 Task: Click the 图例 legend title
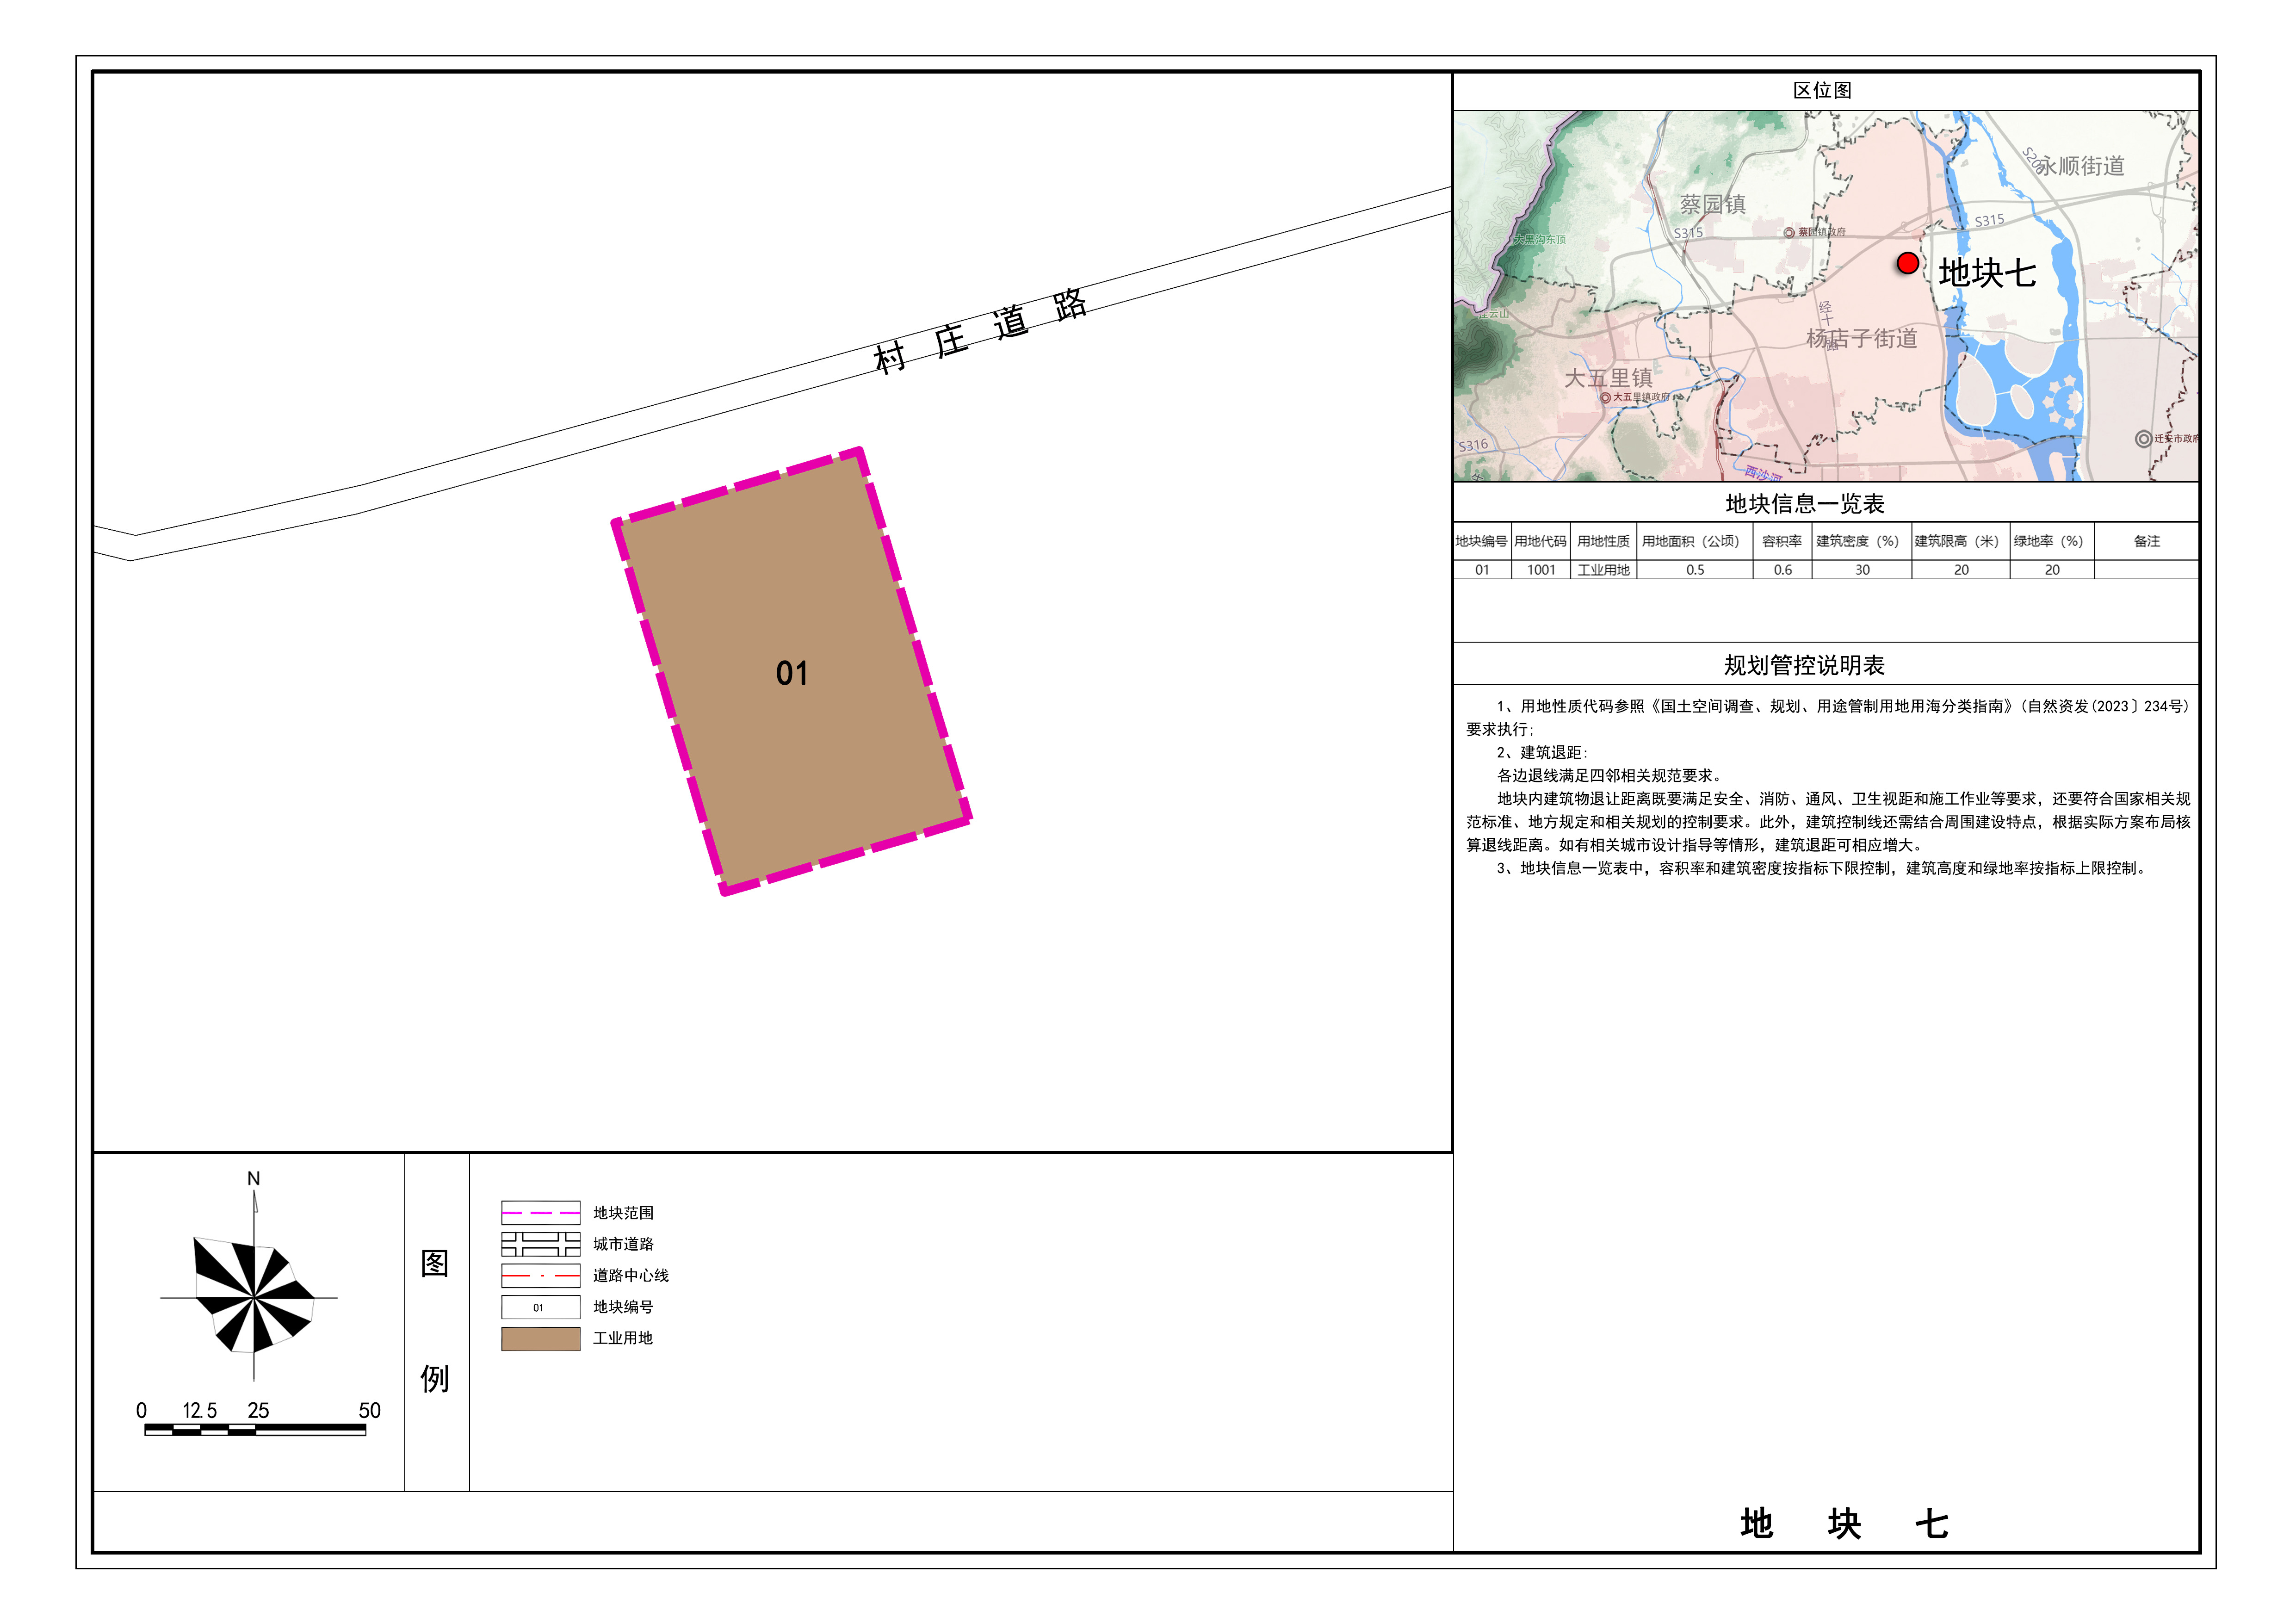tap(435, 1321)
